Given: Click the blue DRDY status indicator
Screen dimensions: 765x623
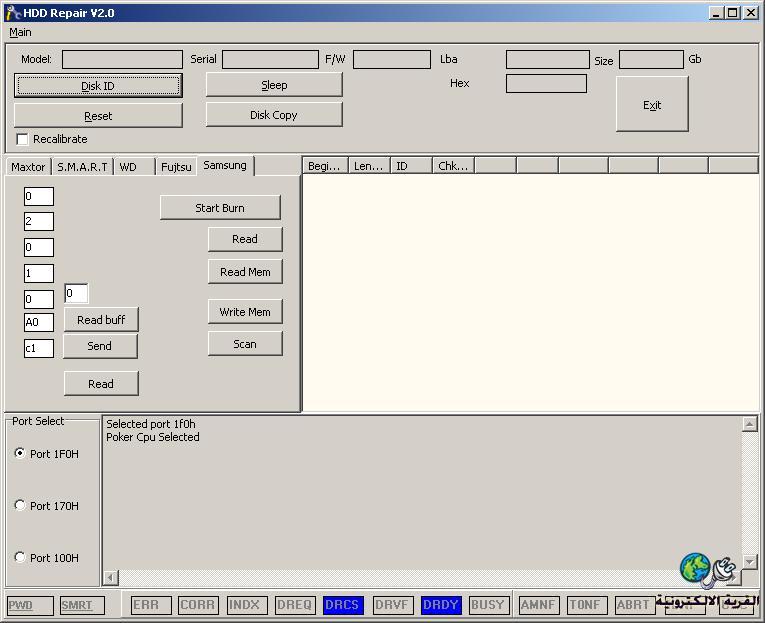Looking at the screenshot, I should pyautogui.click(x=441, y=605).
